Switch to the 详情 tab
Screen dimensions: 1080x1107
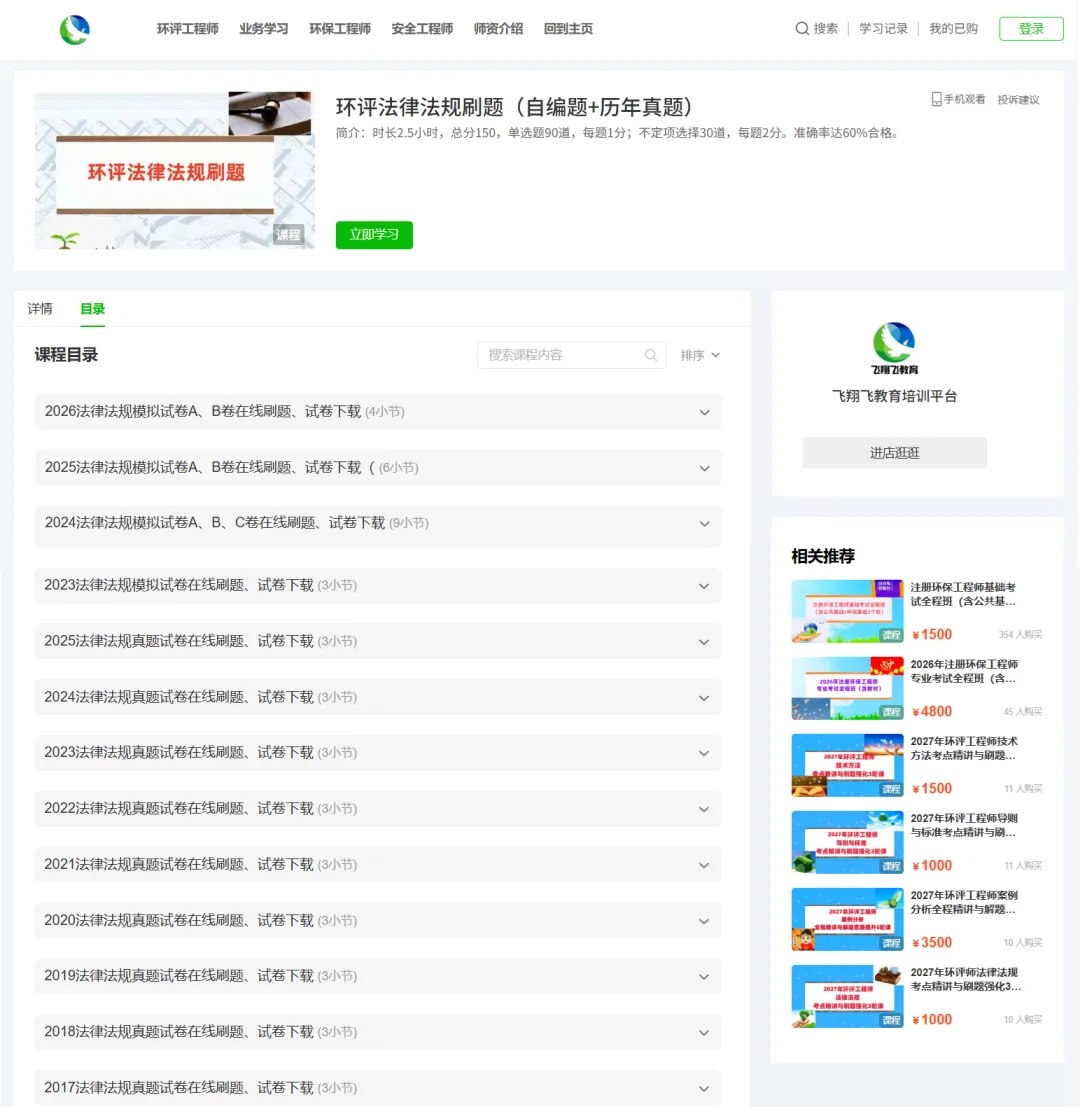[40, 309]
